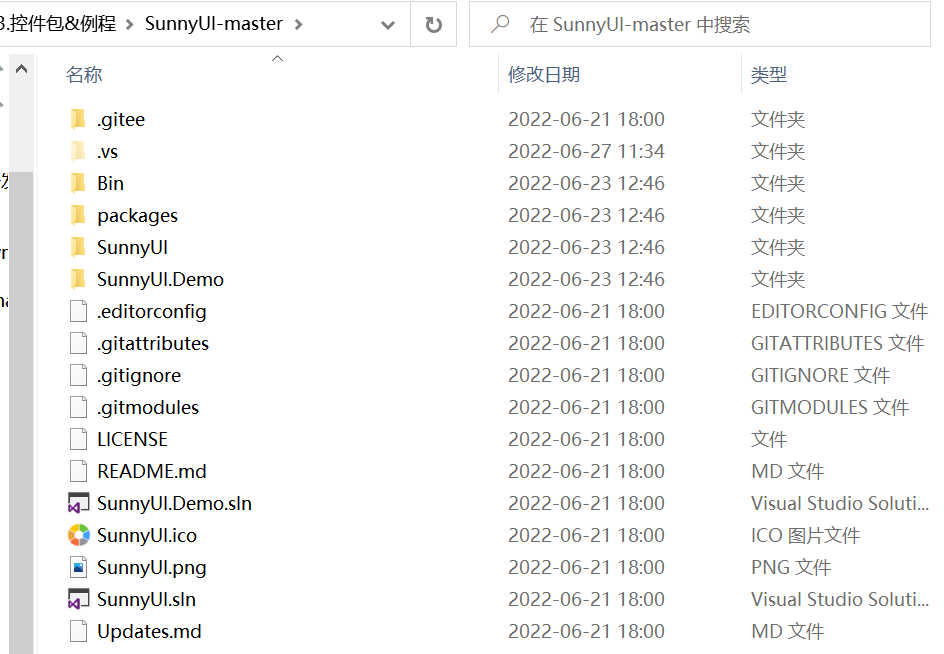Image resolution: width=944 pixels, height=654 pixels.
Task: Click the navigation pane scroll-up arrow
Action: point(22,69)
